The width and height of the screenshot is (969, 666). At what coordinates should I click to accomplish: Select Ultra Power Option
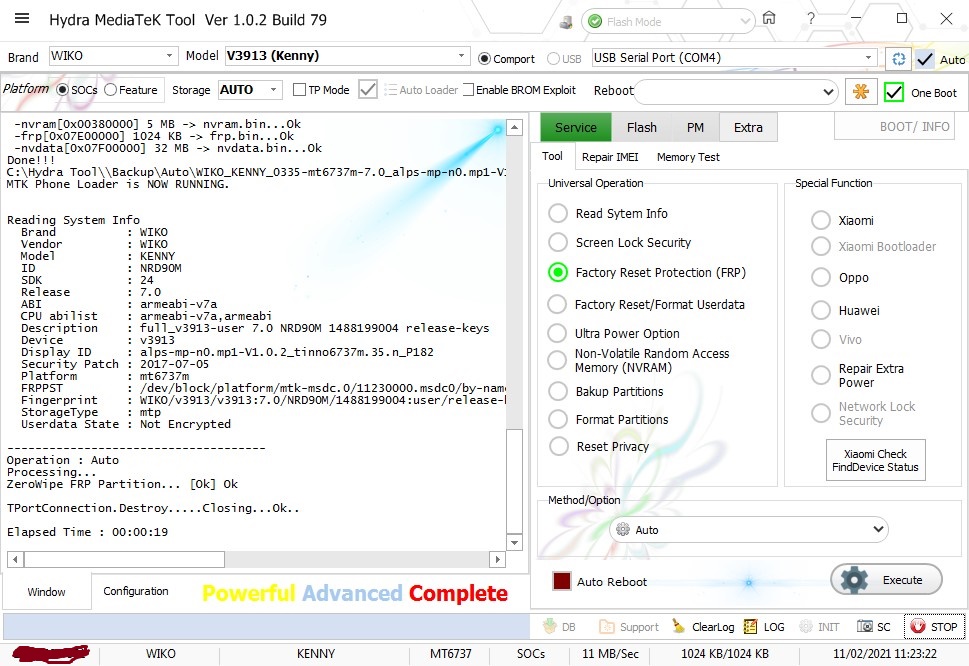pyautogui.click(x=557, y=334)
